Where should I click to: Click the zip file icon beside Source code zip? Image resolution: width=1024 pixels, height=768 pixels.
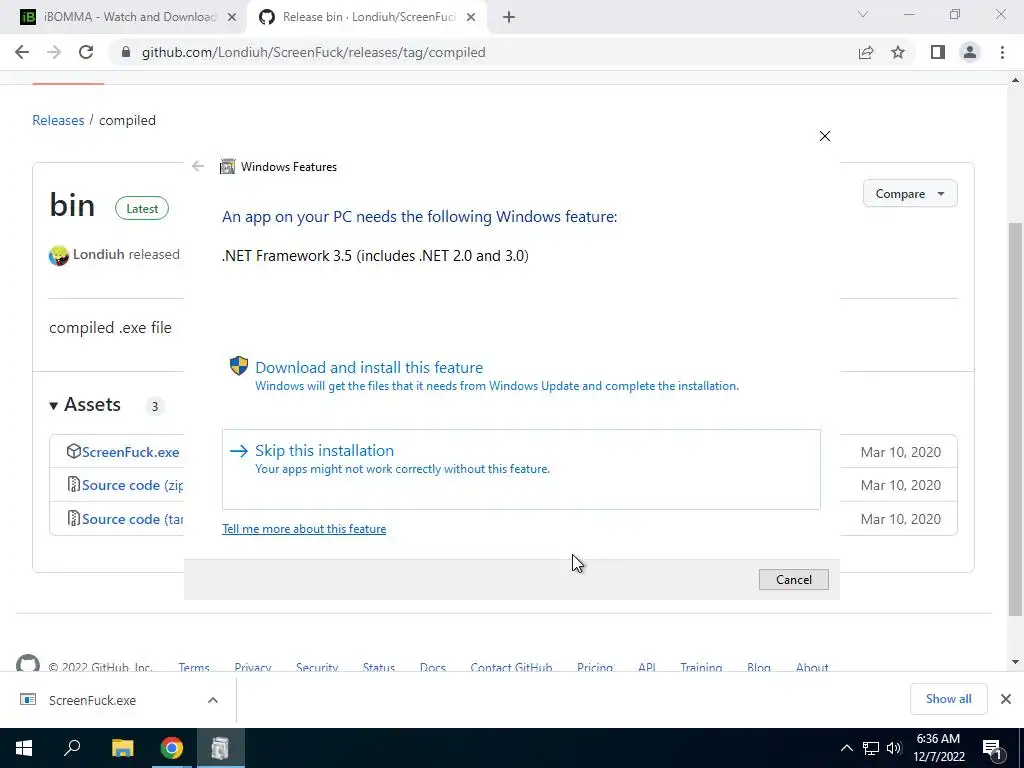73,485
